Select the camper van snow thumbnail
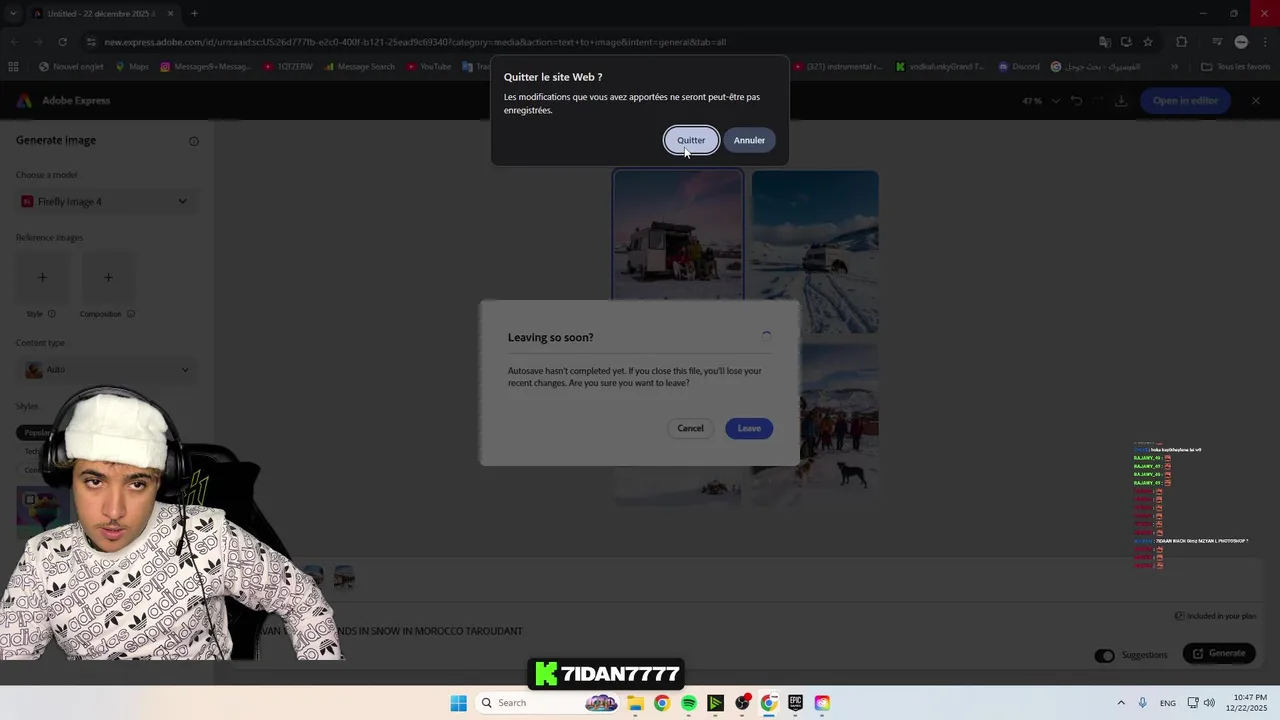1280x720 pixels. pyautogui.click(x=678, y=235)
